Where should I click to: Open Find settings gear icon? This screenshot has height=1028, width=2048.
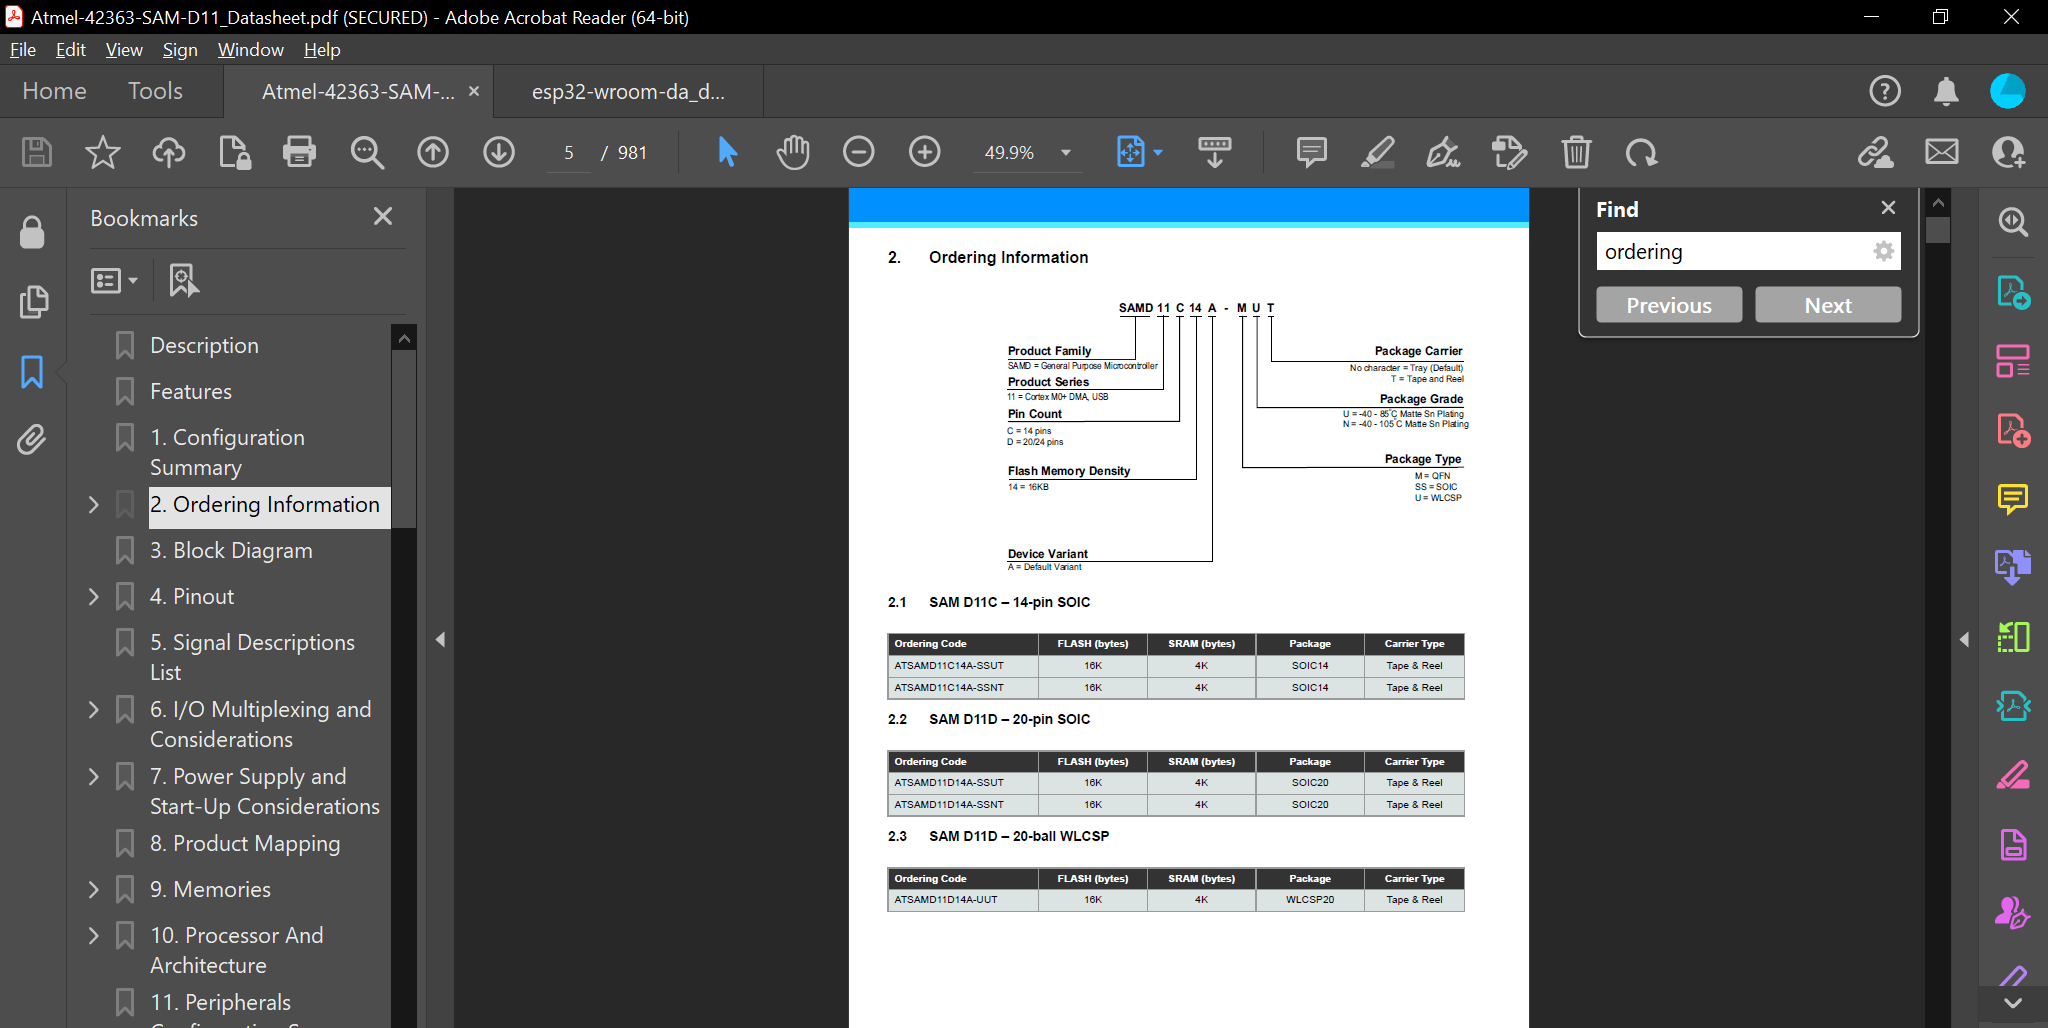pyautogui.click(x=1883, y=251)
